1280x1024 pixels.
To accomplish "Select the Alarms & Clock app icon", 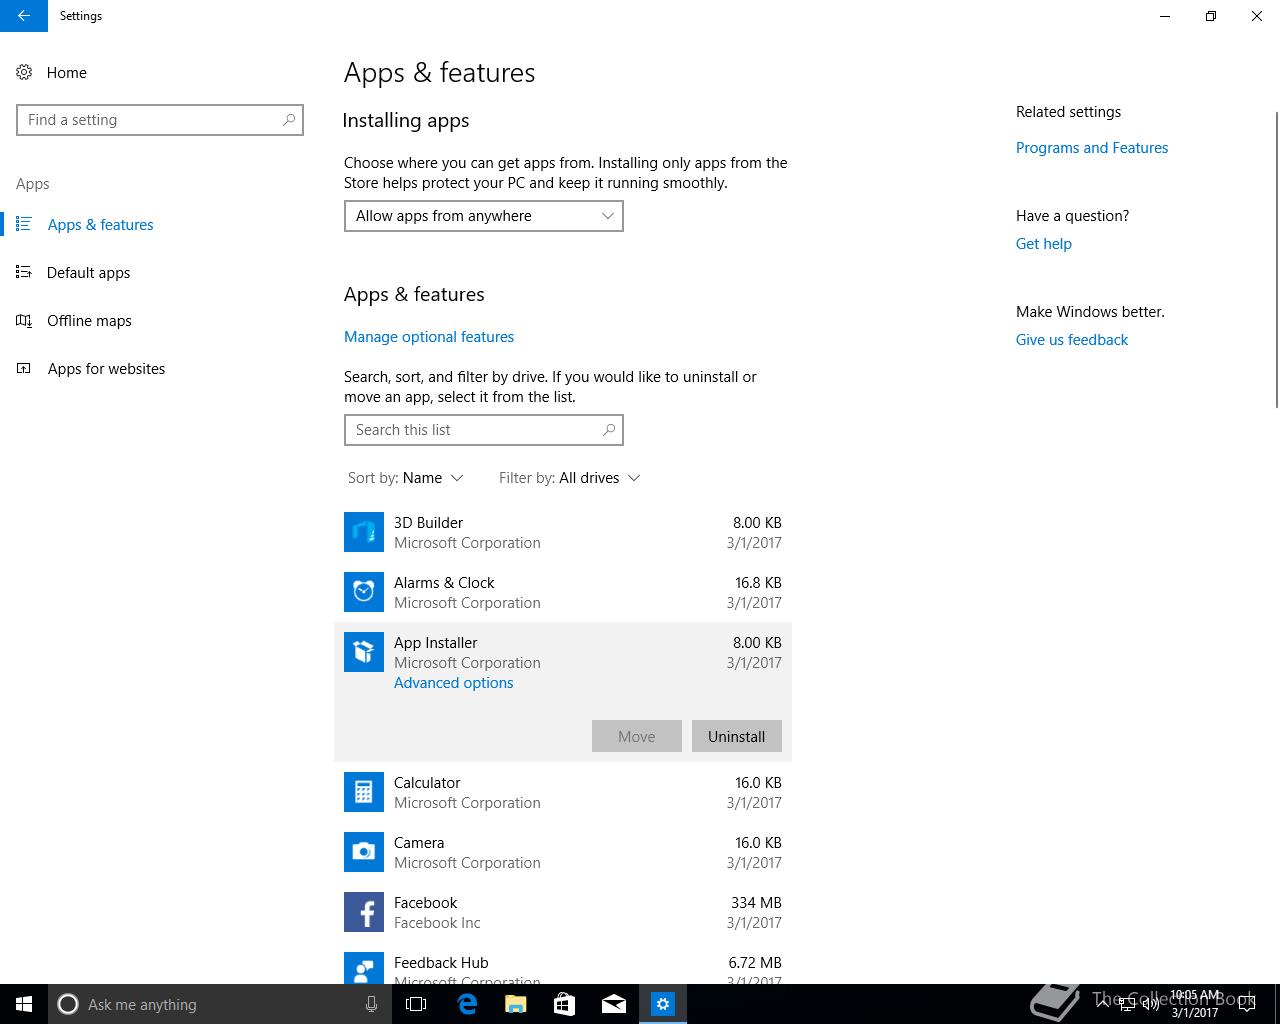I will (x=364, y=592).
